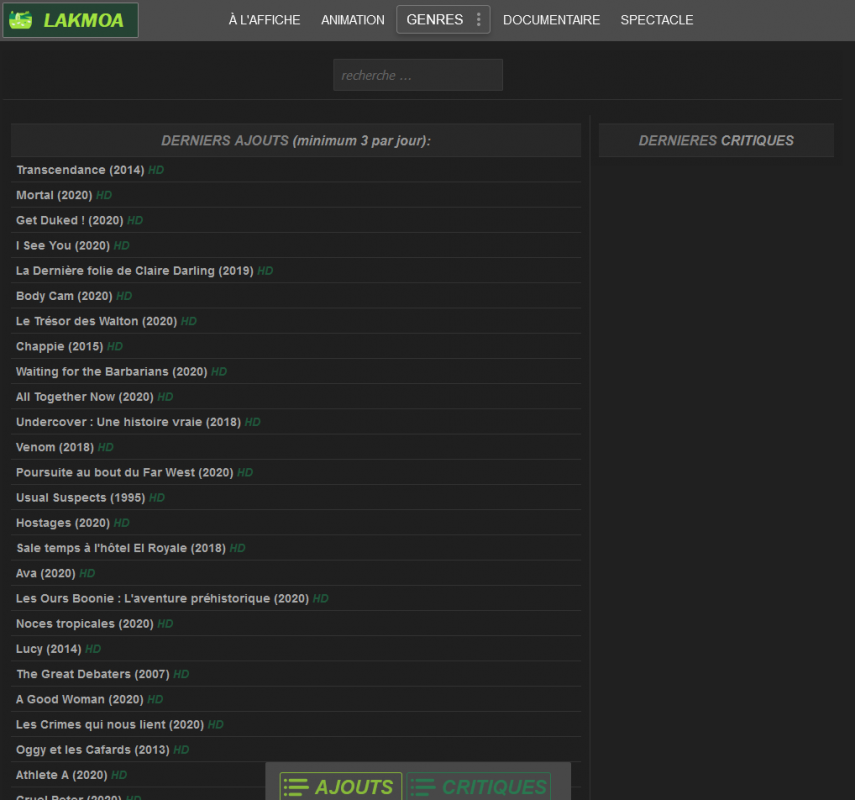Viewport: 855px width, 800px height.
Task: Click the CRITIQUES list button
Action: click(x=478, y=787)
